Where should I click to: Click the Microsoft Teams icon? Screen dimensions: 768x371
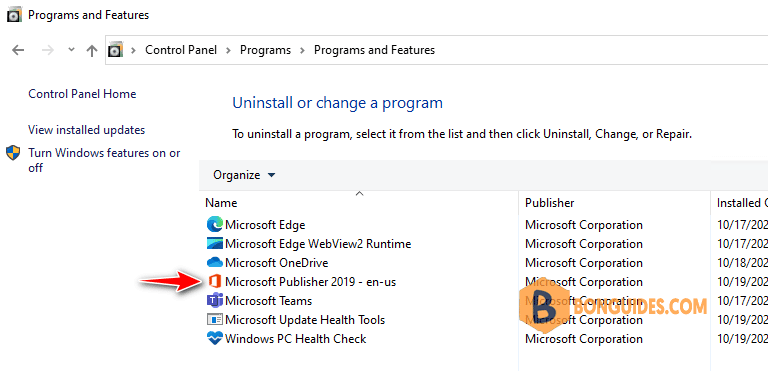(x=215, y=300)
